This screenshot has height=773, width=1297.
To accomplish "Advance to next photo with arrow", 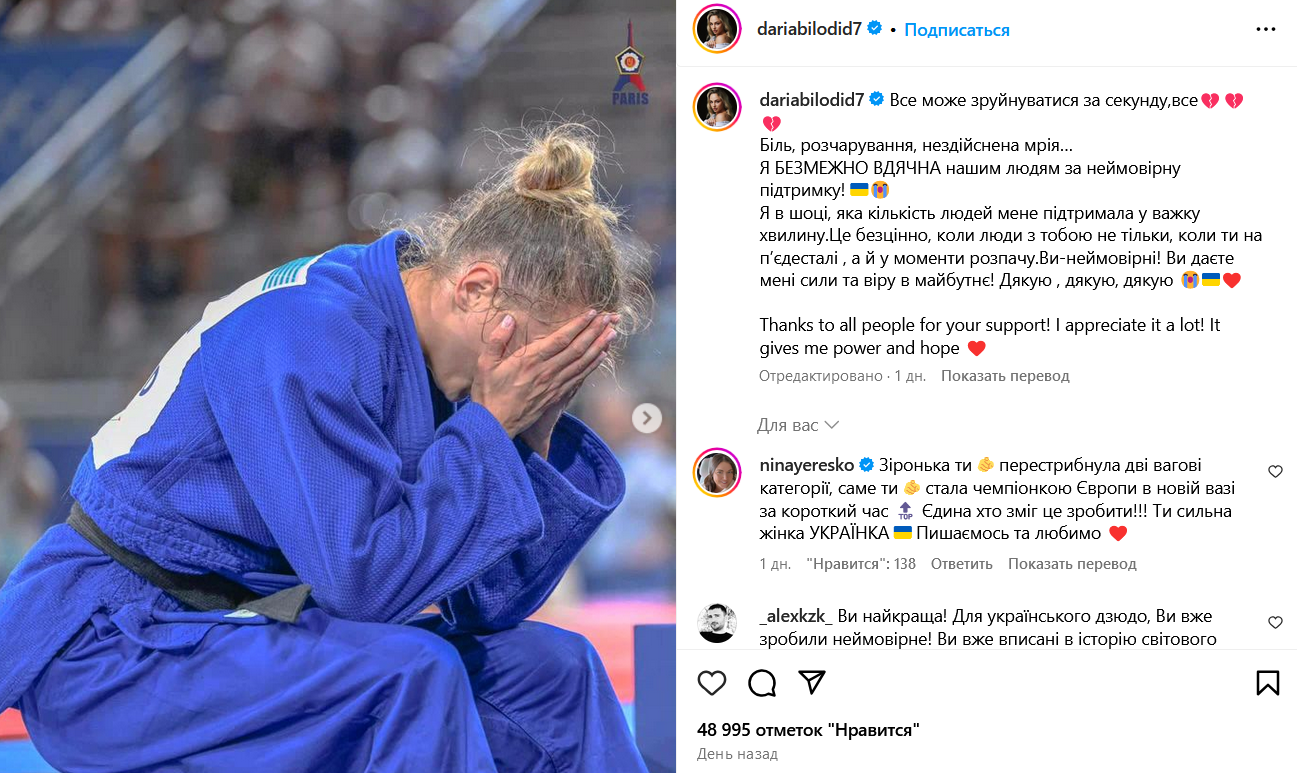I will coord(647,418).
